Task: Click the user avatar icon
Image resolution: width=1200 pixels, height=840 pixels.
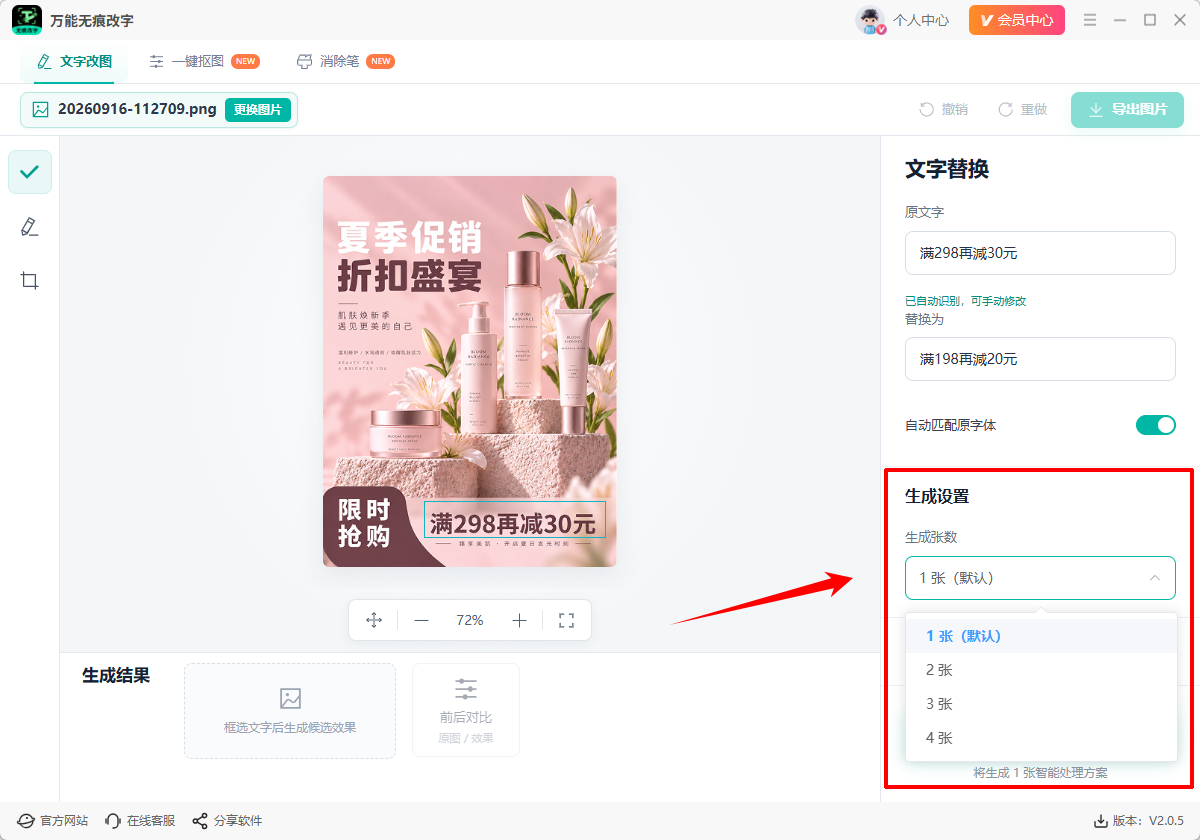Action: pyautogui.click(x=871, y=20)
